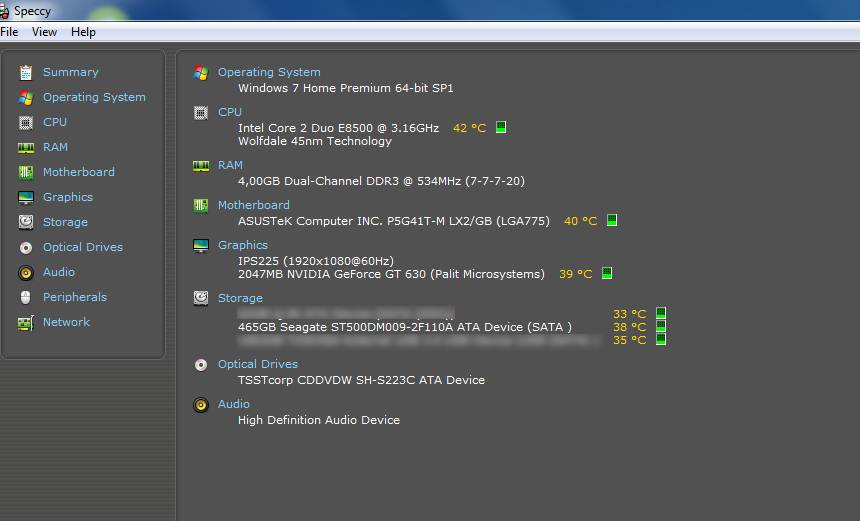Click the green indicator next to motherboard 40 °C
Viewport: 860px width, 521px height.
pyautogui.click(x=612, y=220)
